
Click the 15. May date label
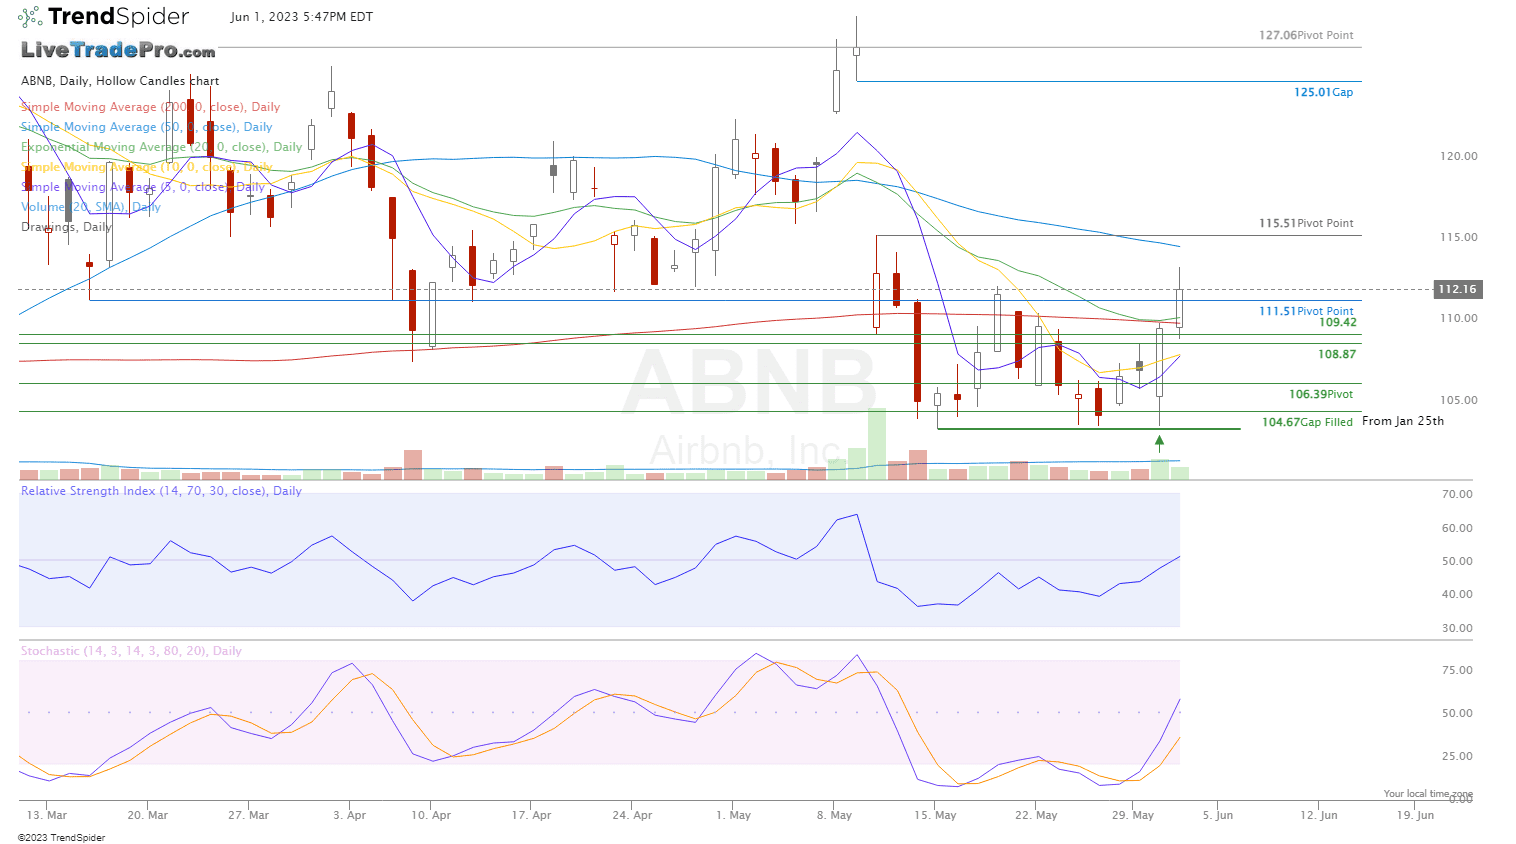click(936, 815)
